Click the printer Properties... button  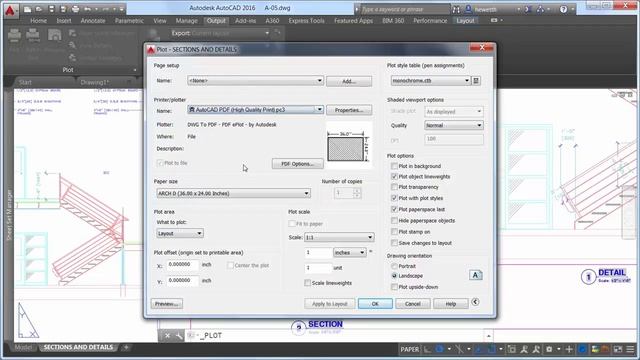coord(349,110)
